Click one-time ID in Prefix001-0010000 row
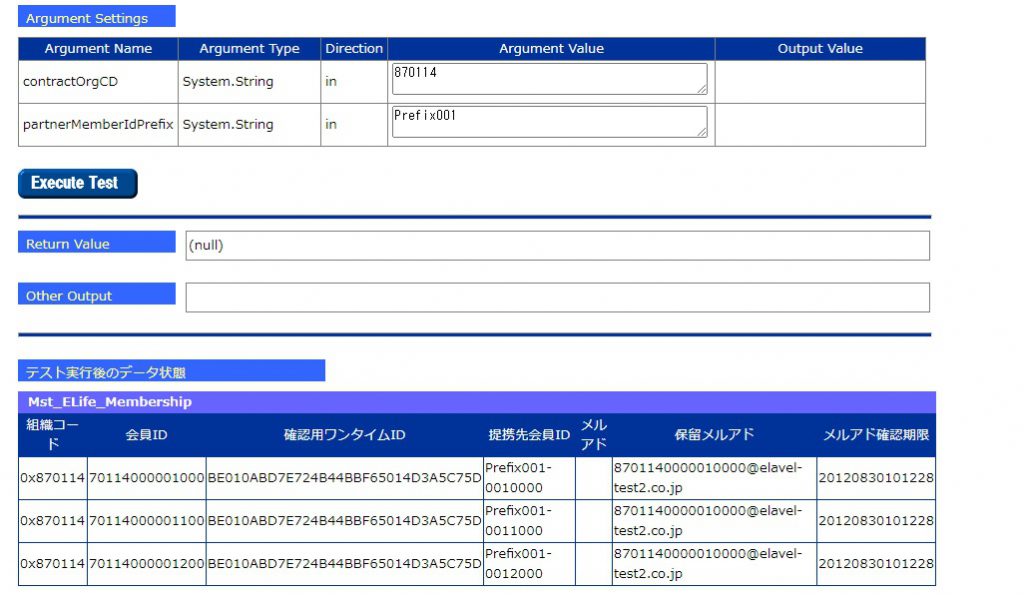The height and width of the screenshot is (596, 1024). click(344, 478)
